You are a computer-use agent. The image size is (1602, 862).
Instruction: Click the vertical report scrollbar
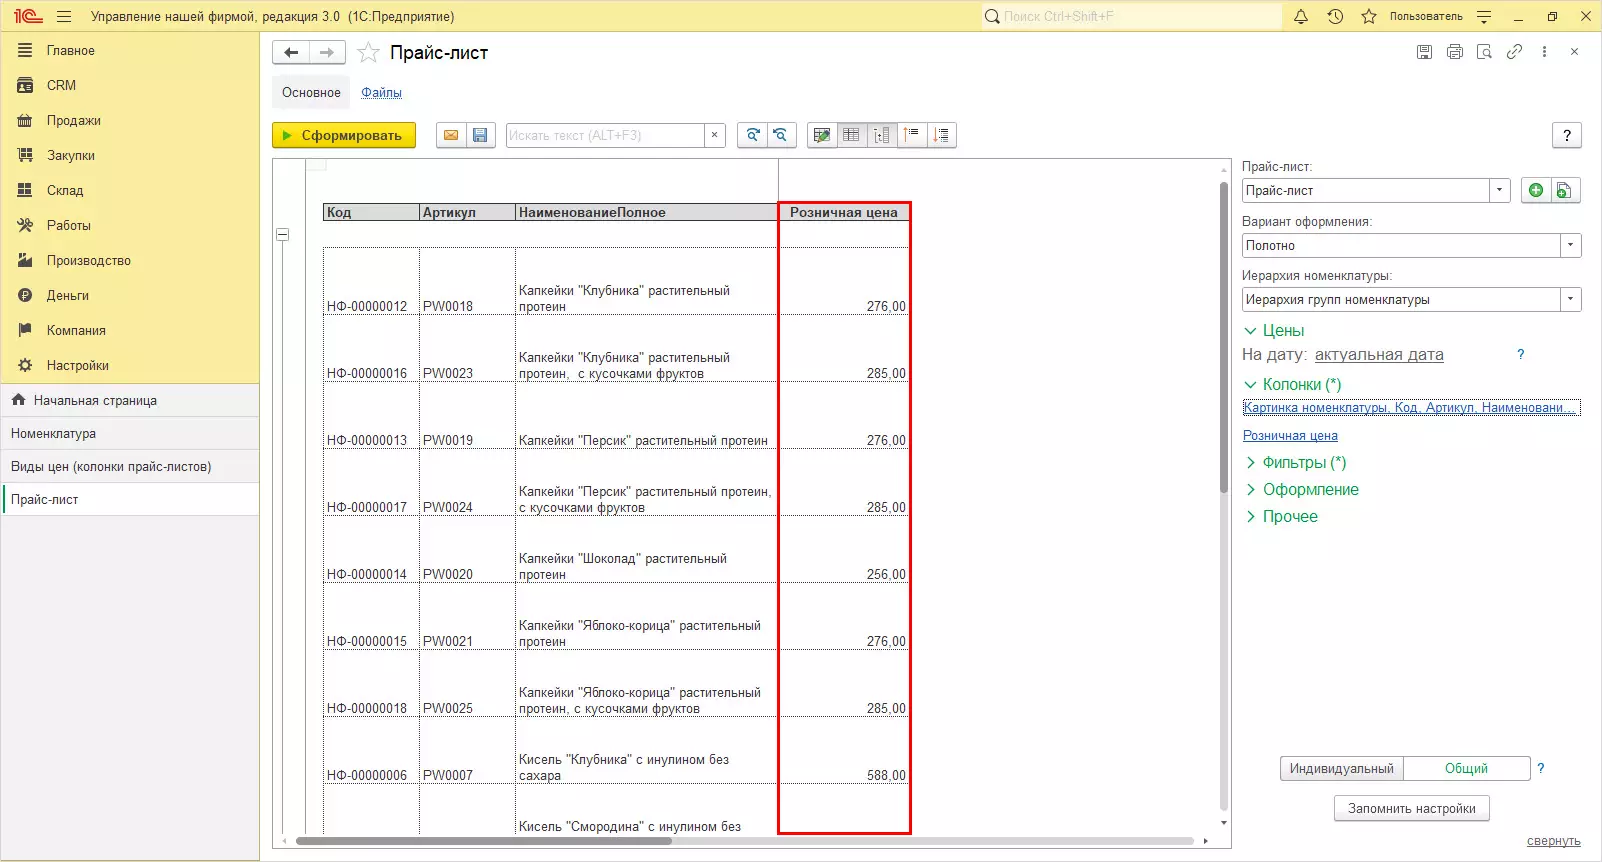coord(1224,337)
